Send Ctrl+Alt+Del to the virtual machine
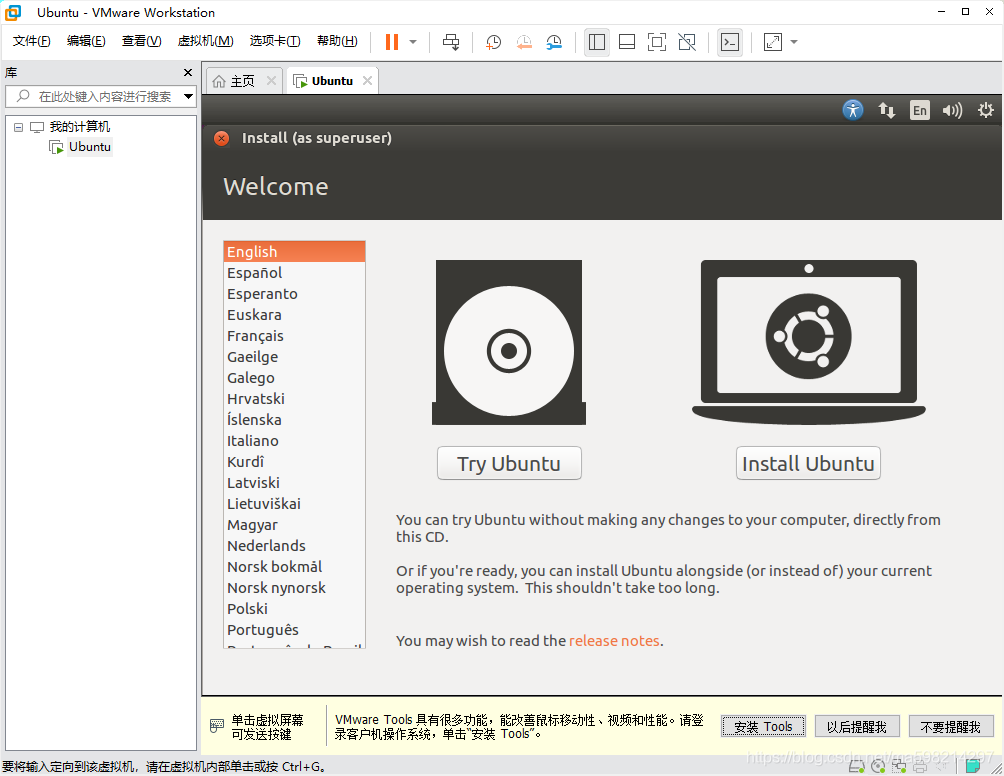 point(451,42)
